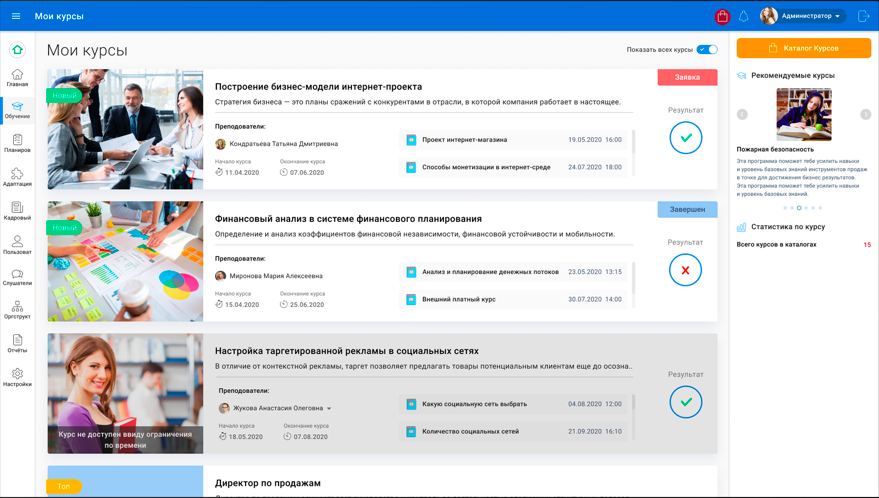
Task: Click the document icon for Способы монетизации
Action: click(411, 167)
